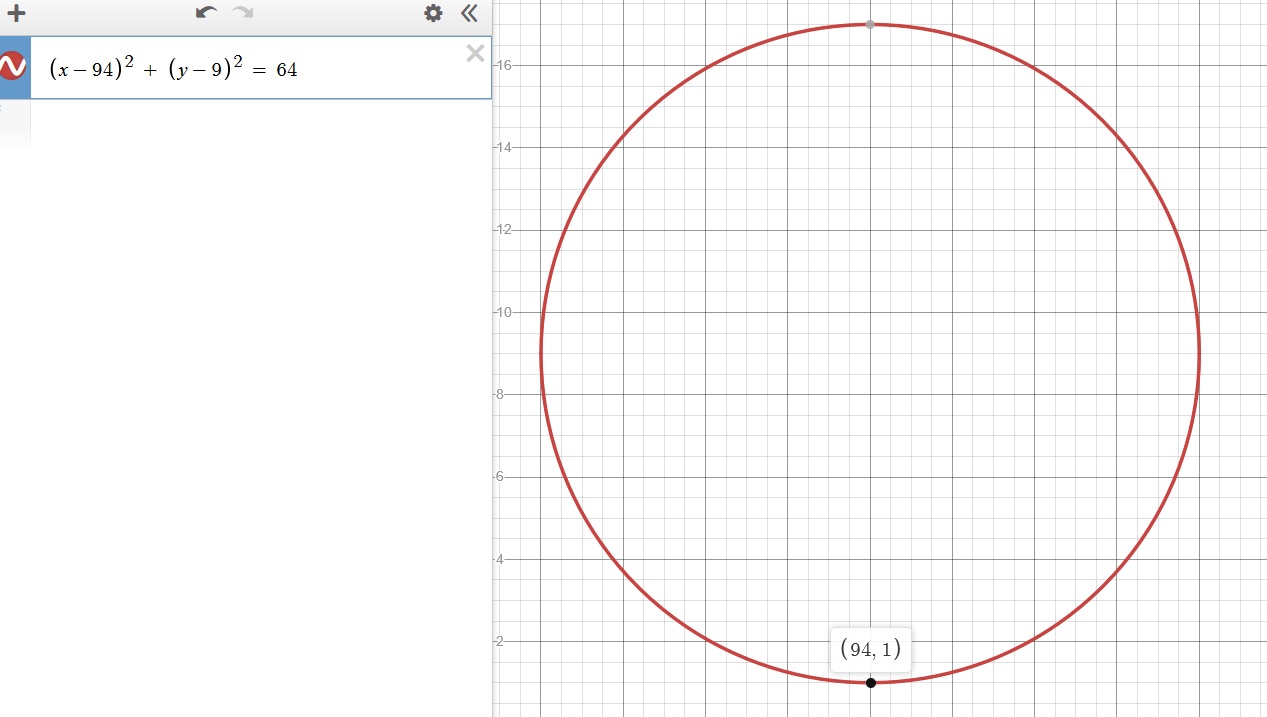Undo the last change
Screen dimensions: 1267x717
click(x=206, y=13)
